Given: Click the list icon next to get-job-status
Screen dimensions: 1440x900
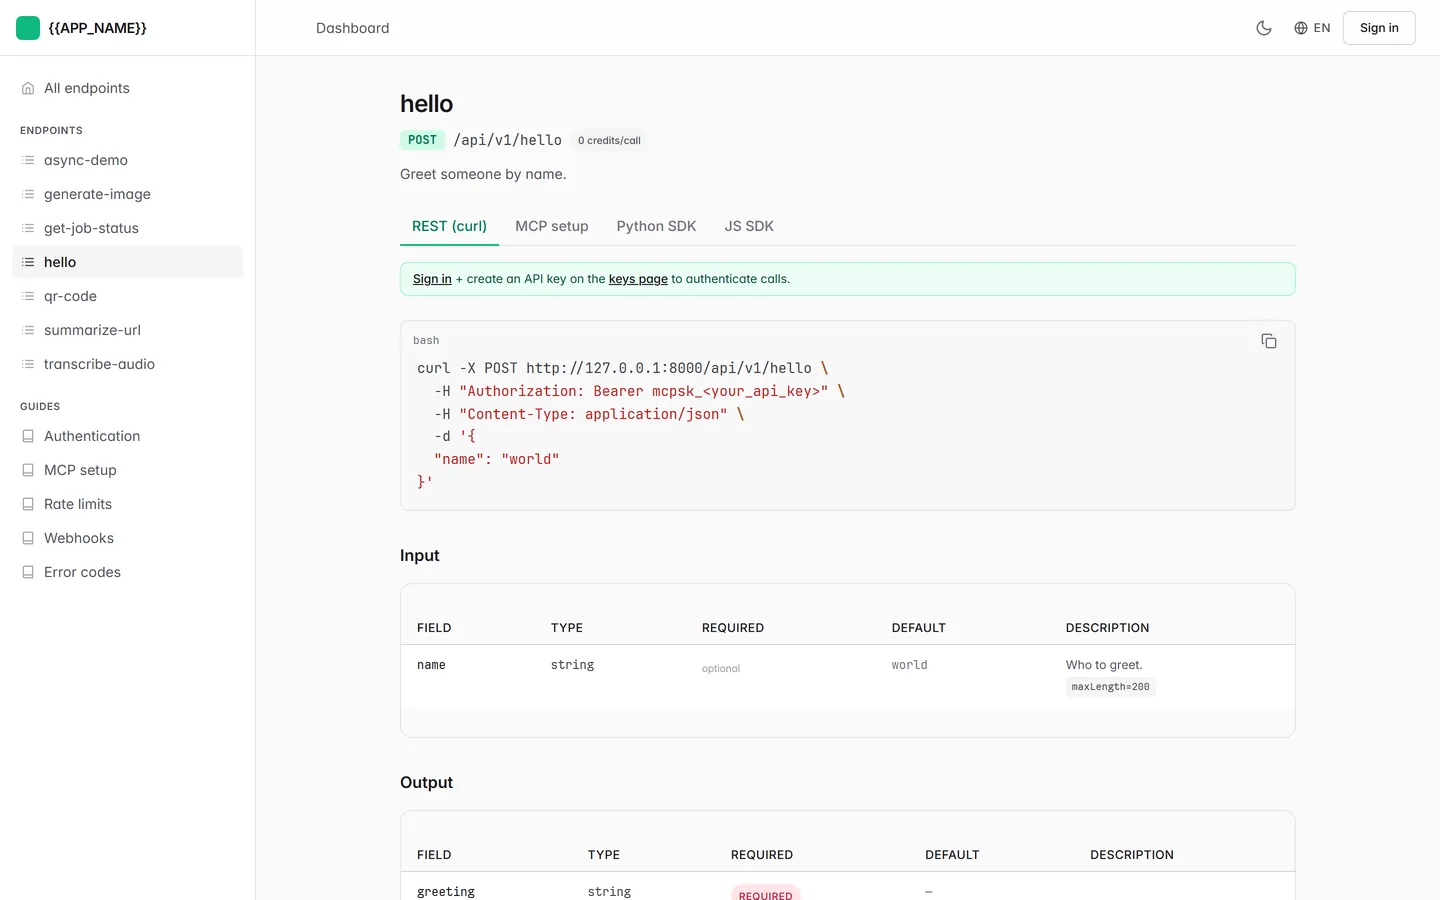Looking at the screenshot, I should (28, 228).
